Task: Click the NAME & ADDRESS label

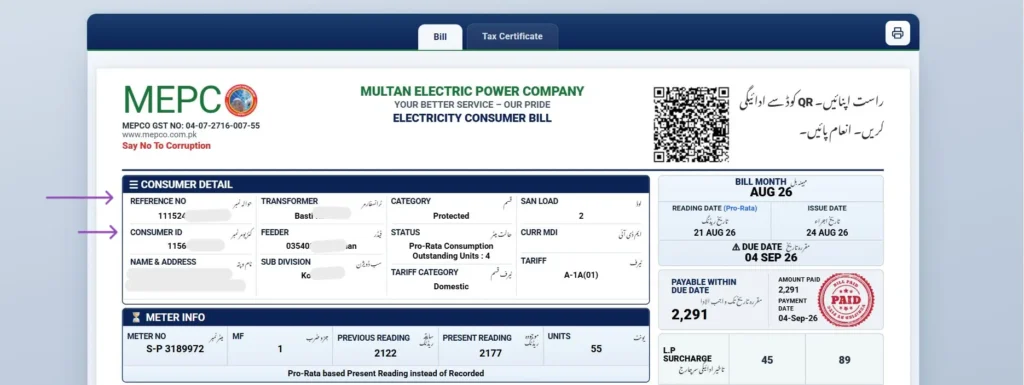Action: (163, 262)
